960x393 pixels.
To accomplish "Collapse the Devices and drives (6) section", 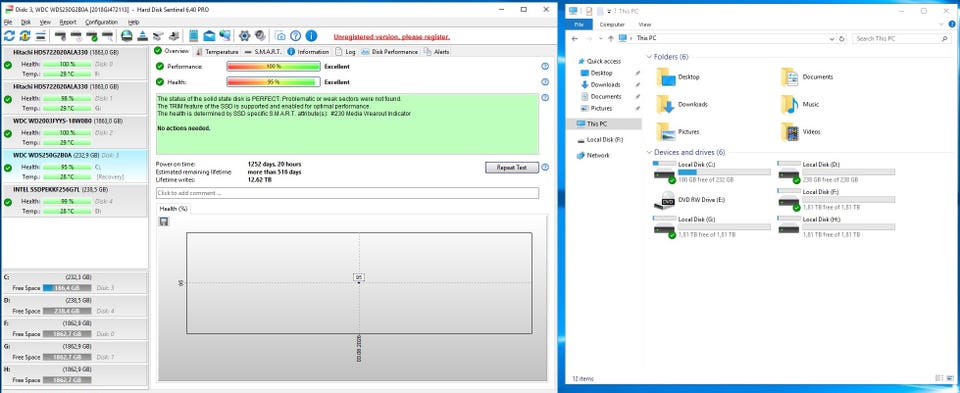I will 649,152.
